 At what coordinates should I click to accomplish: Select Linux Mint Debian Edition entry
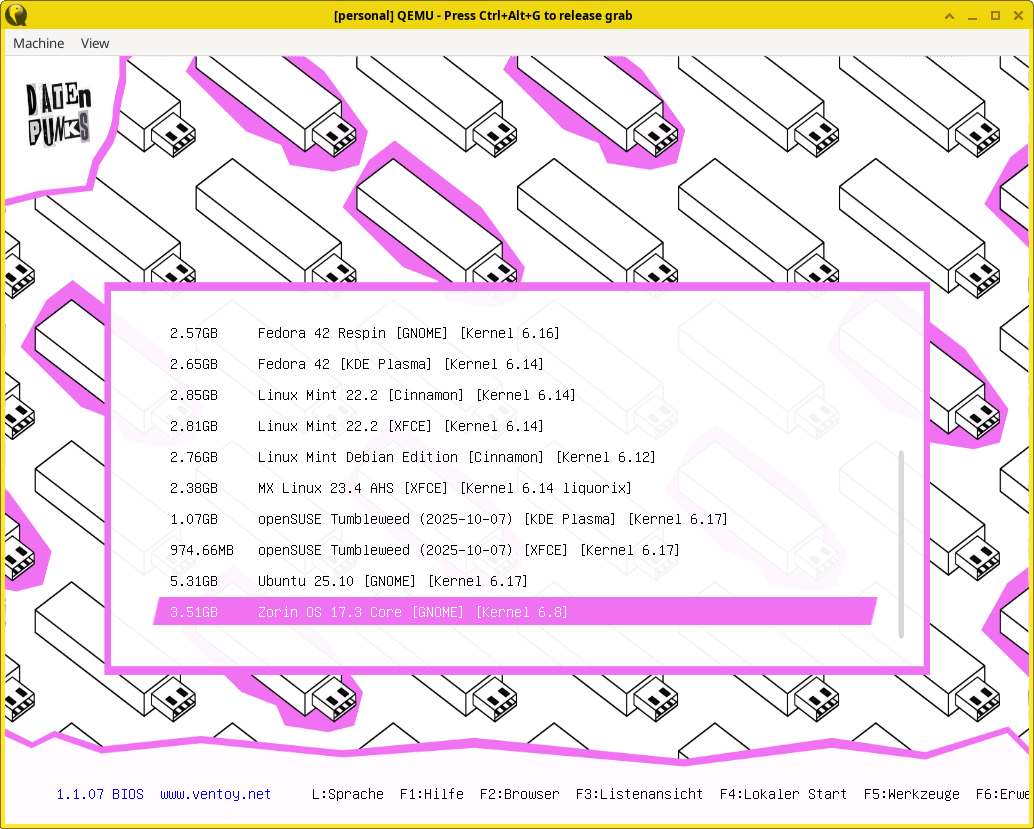tap(456, 457)
